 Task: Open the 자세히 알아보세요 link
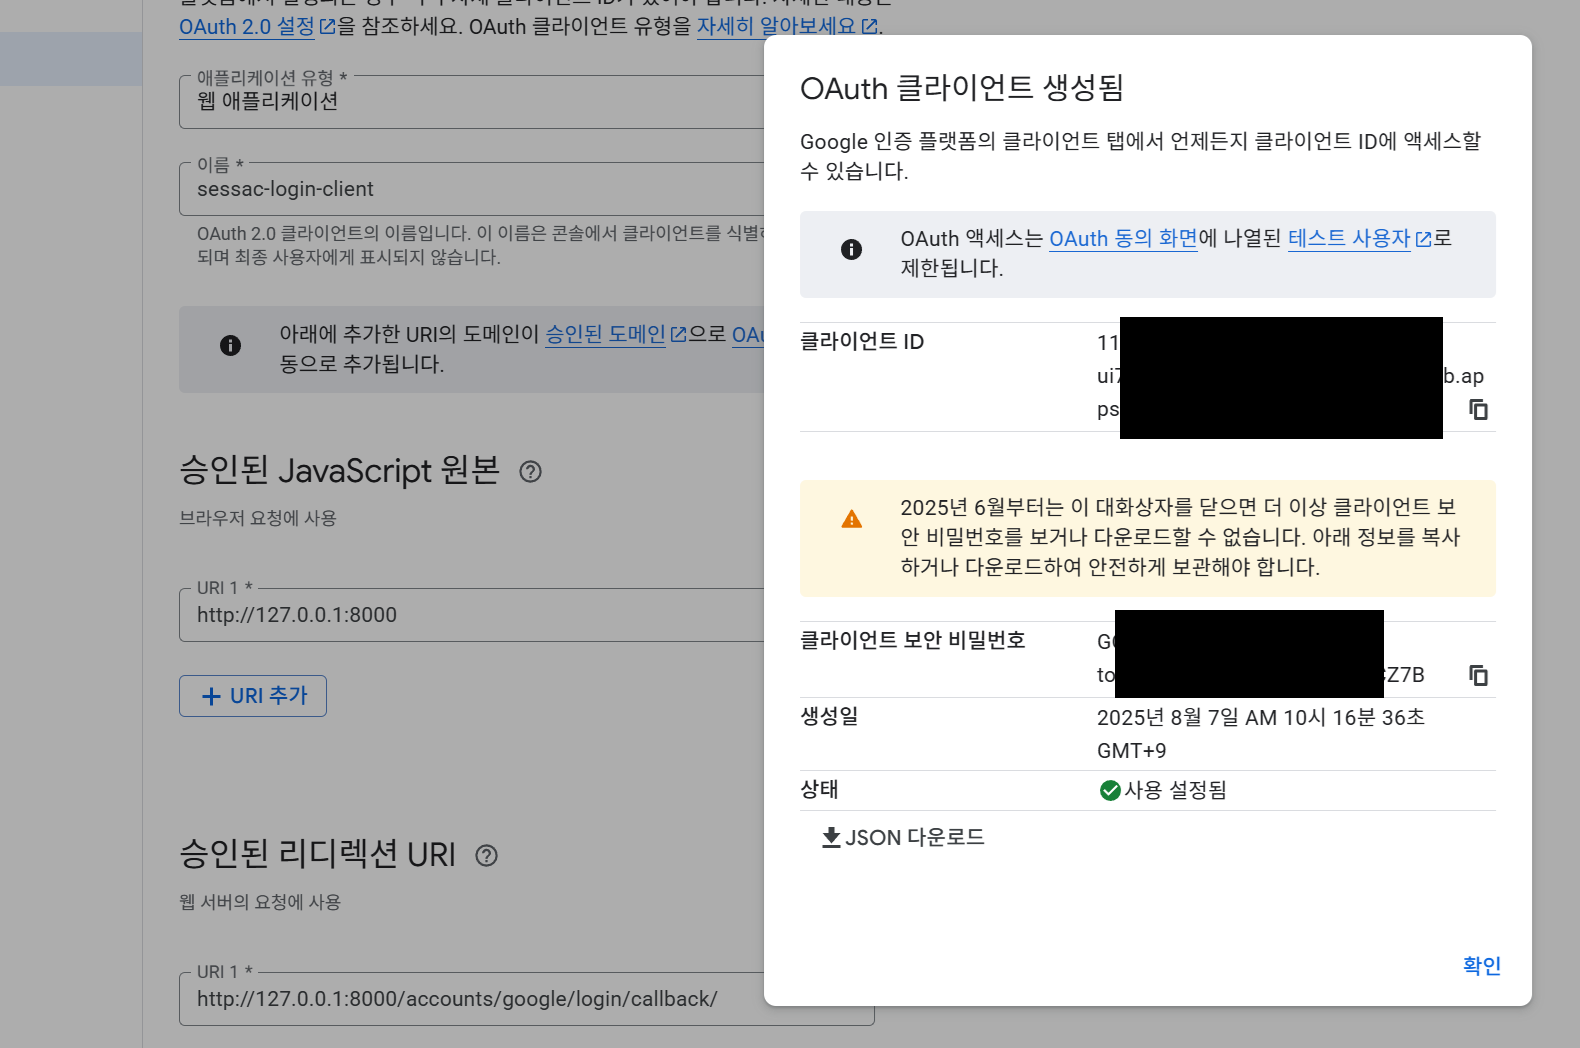coord(786,27)
